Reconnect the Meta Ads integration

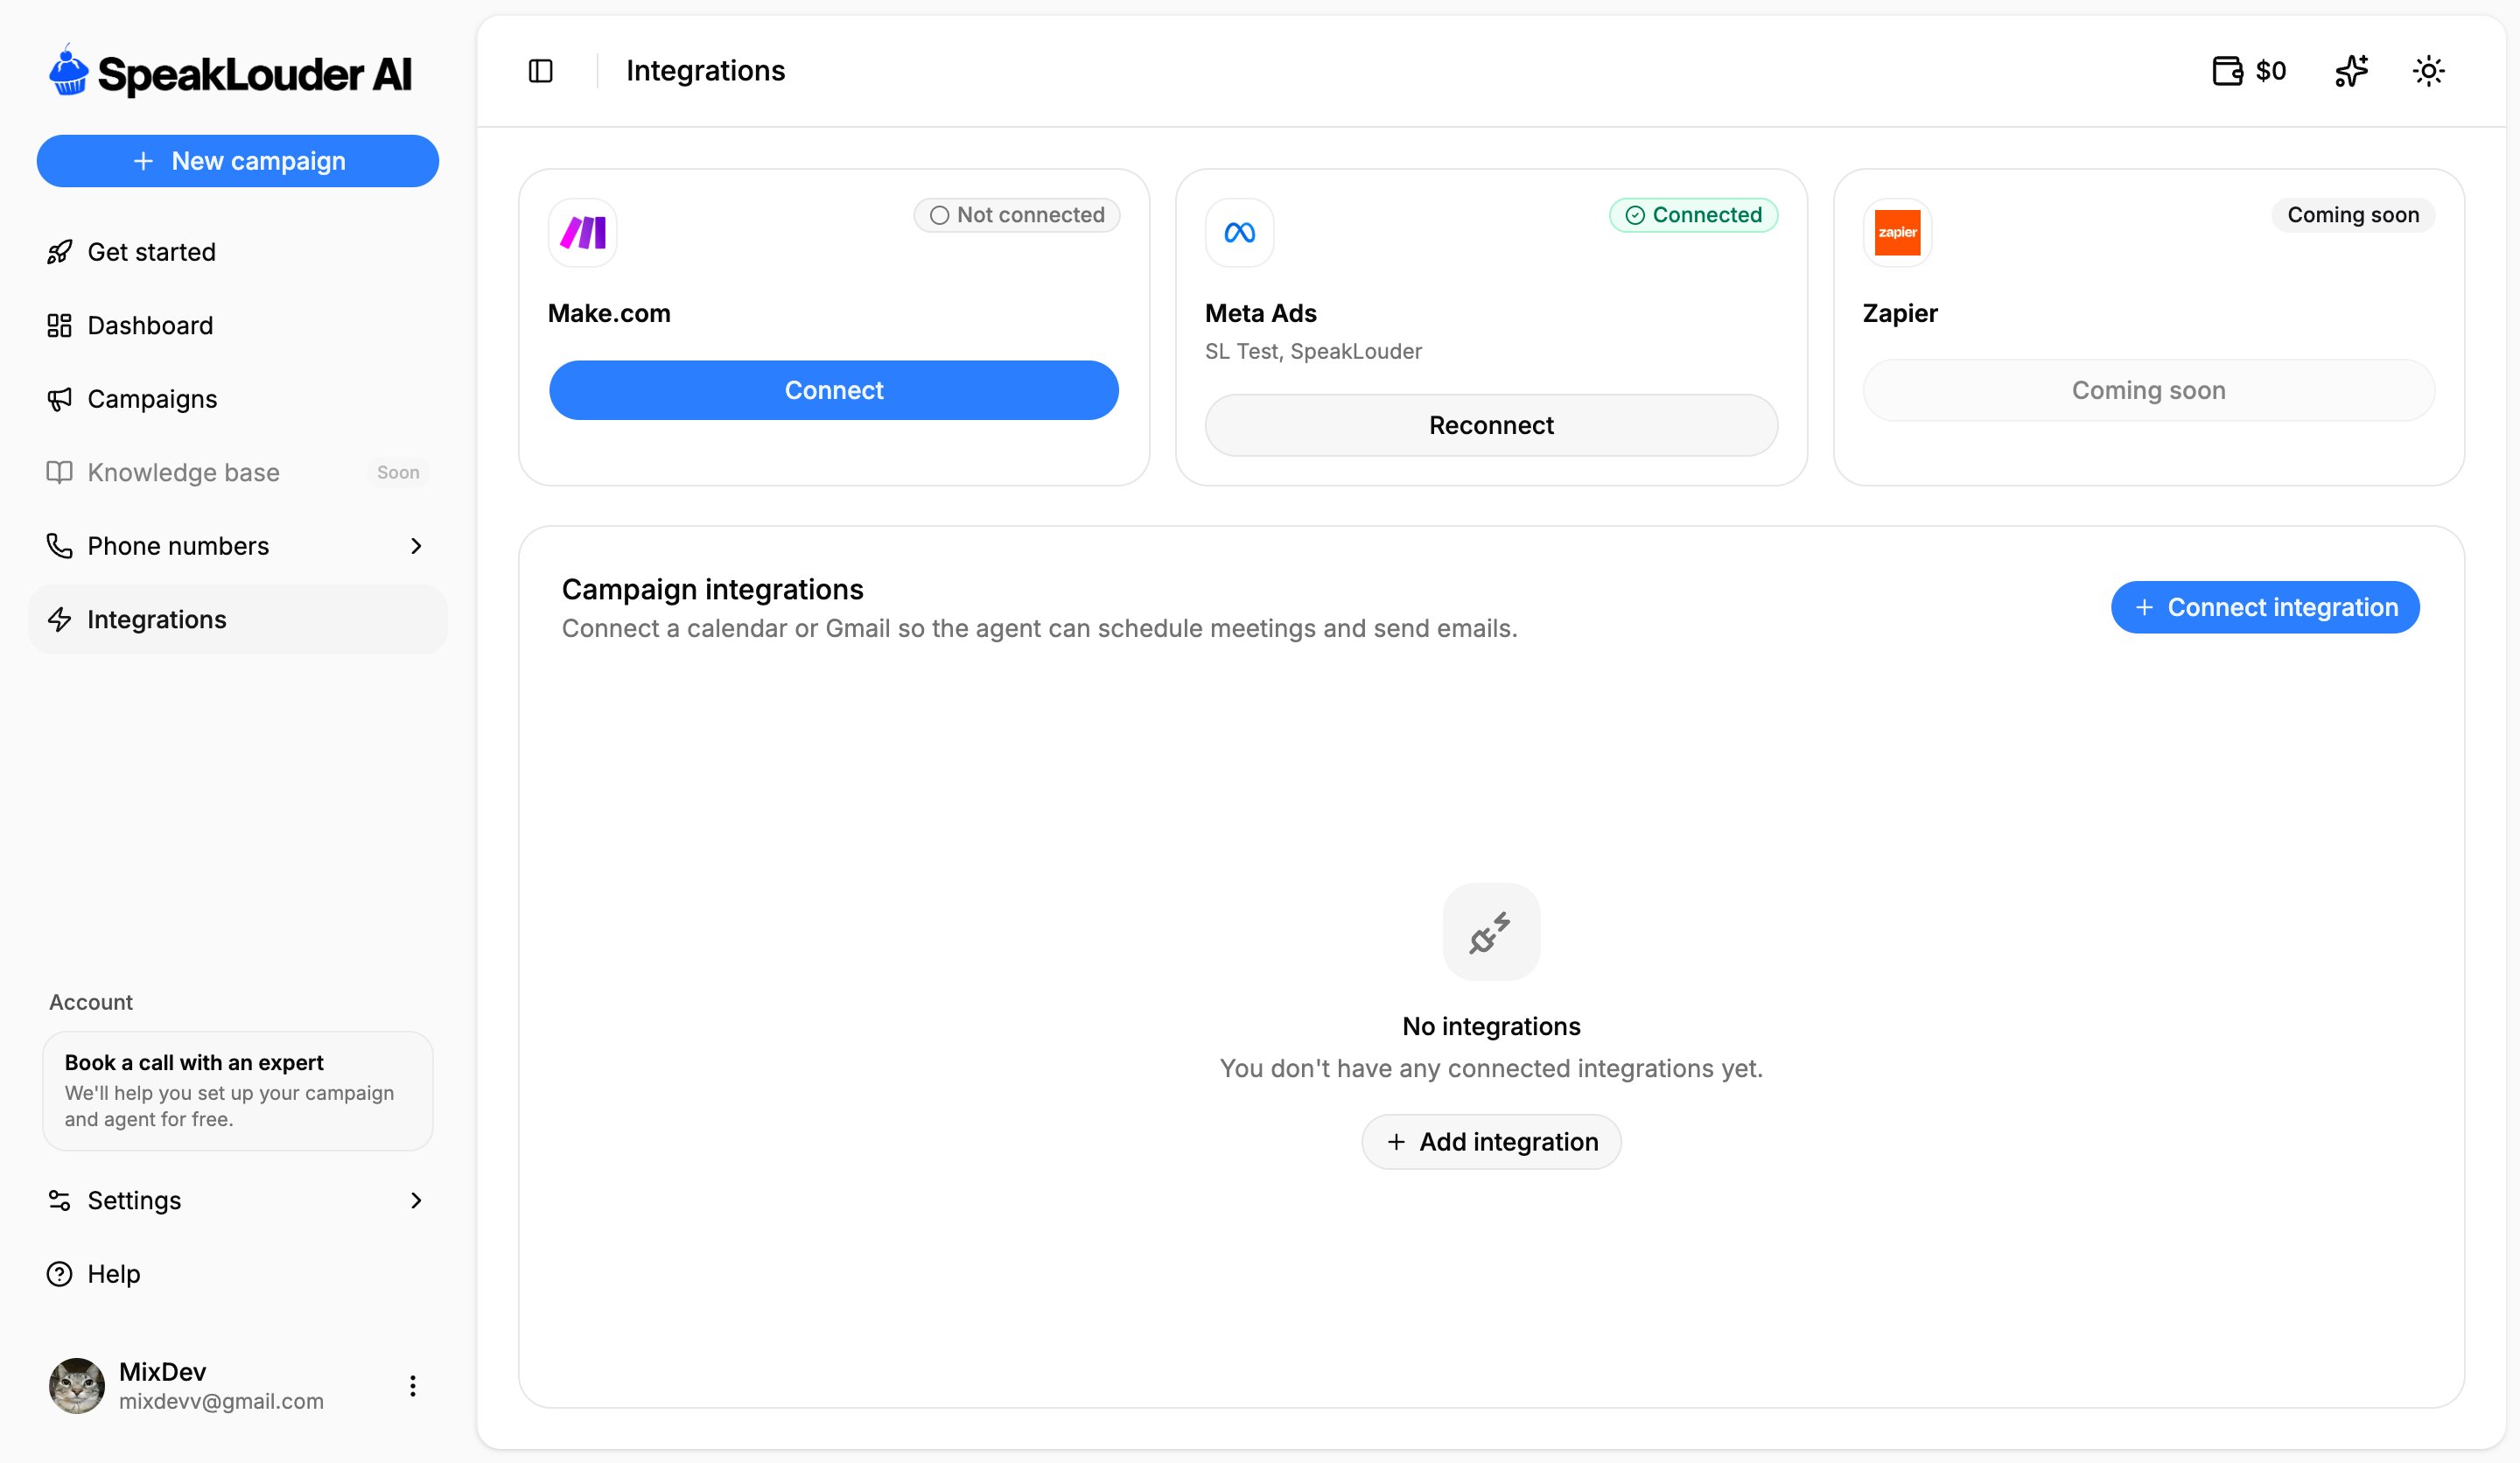pyautogui.click(x=1490, y=425)
